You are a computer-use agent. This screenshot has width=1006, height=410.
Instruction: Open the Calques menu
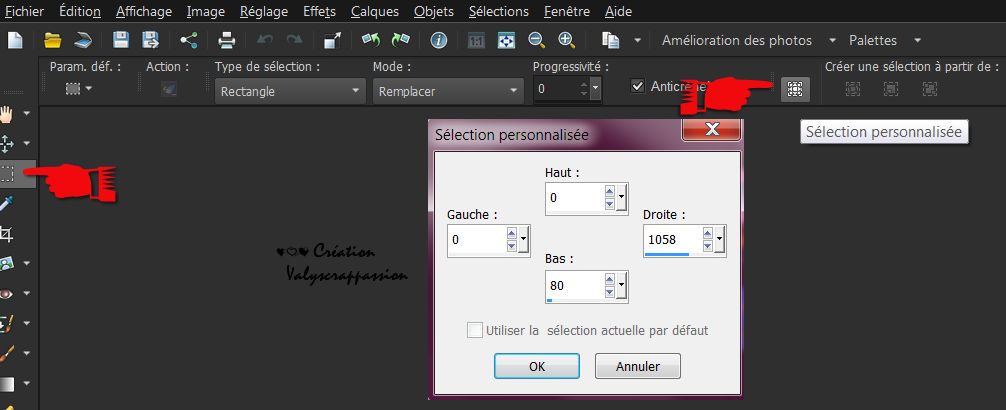[x=372, y=12]
